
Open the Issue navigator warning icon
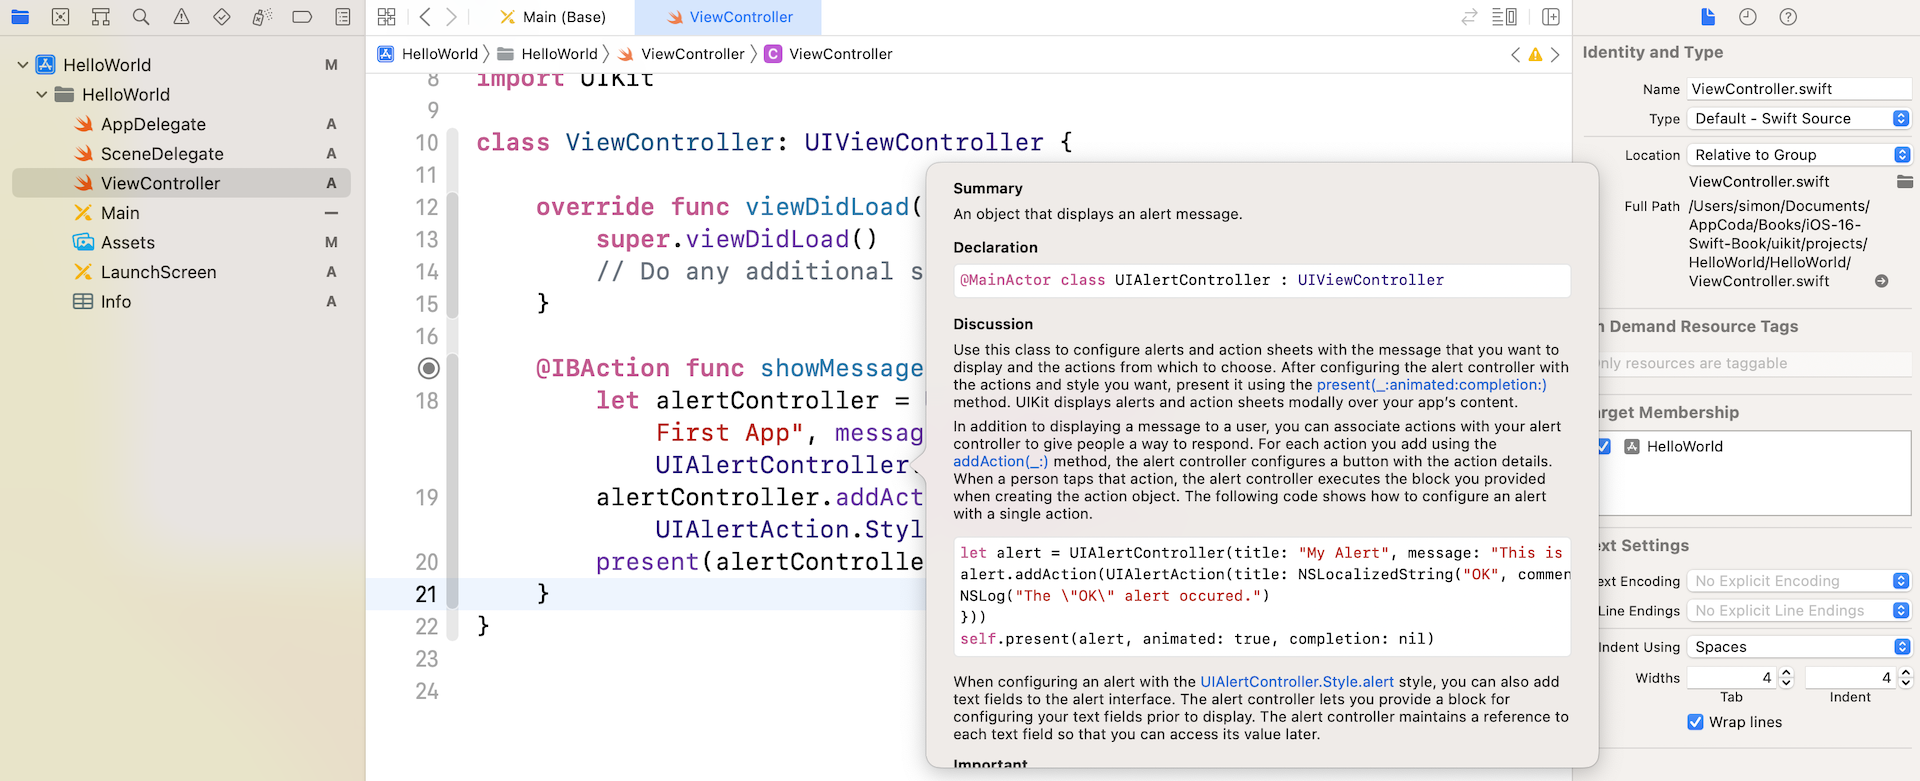click(x=181, y=17)
